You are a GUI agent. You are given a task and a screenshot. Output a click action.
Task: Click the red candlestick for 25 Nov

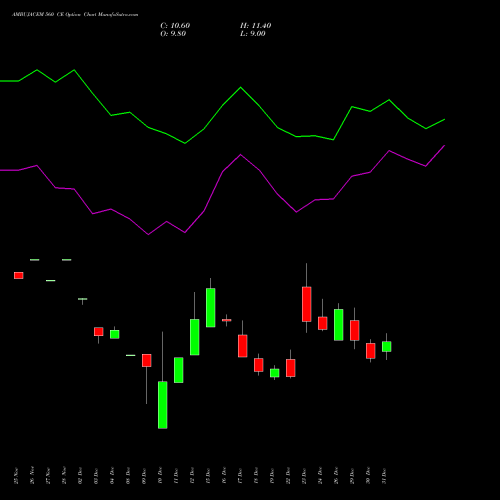pyautogui.click(x=19, y=275)
